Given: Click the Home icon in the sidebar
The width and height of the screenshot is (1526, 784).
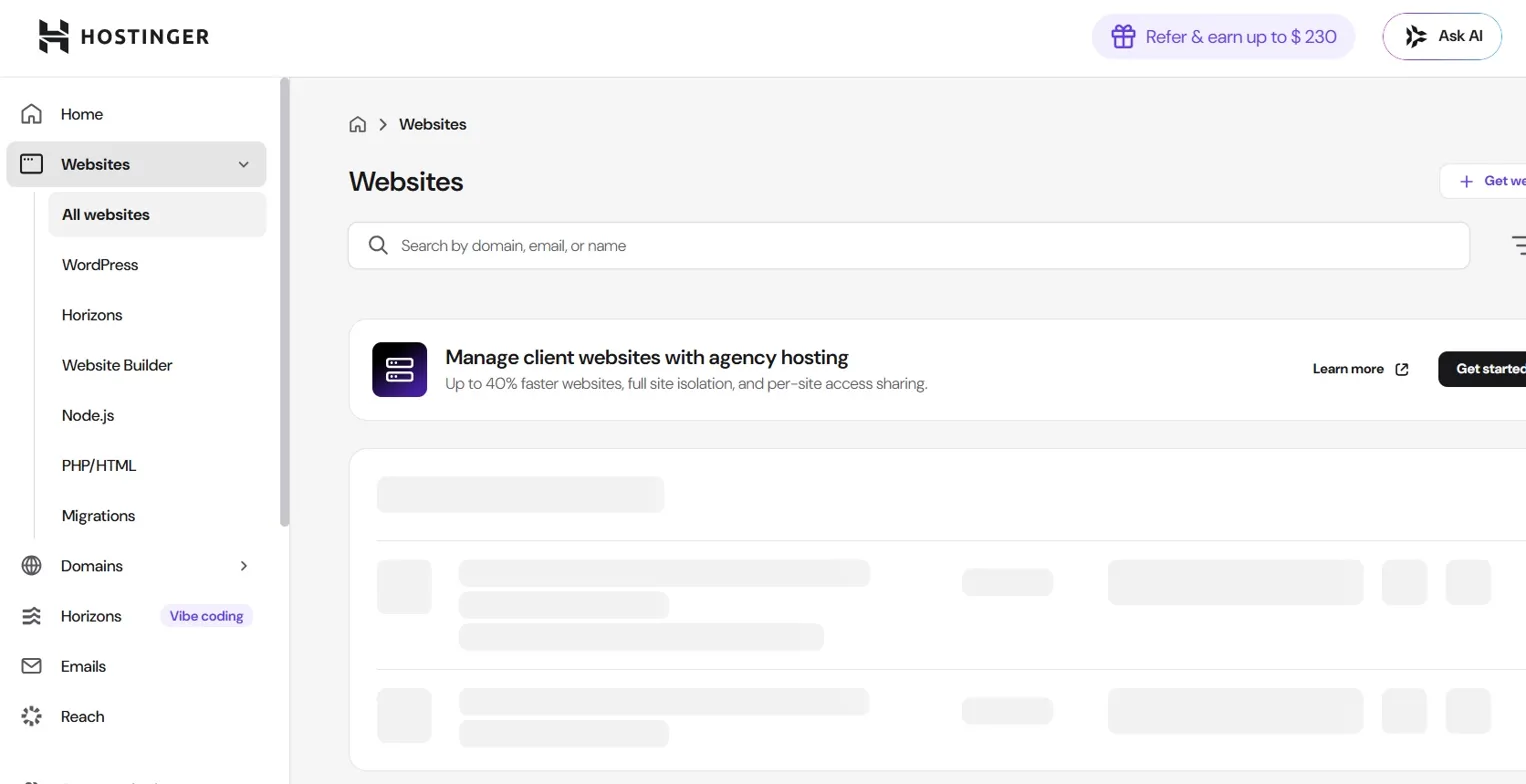Looking at the screenshot, I should pos(30,113).
